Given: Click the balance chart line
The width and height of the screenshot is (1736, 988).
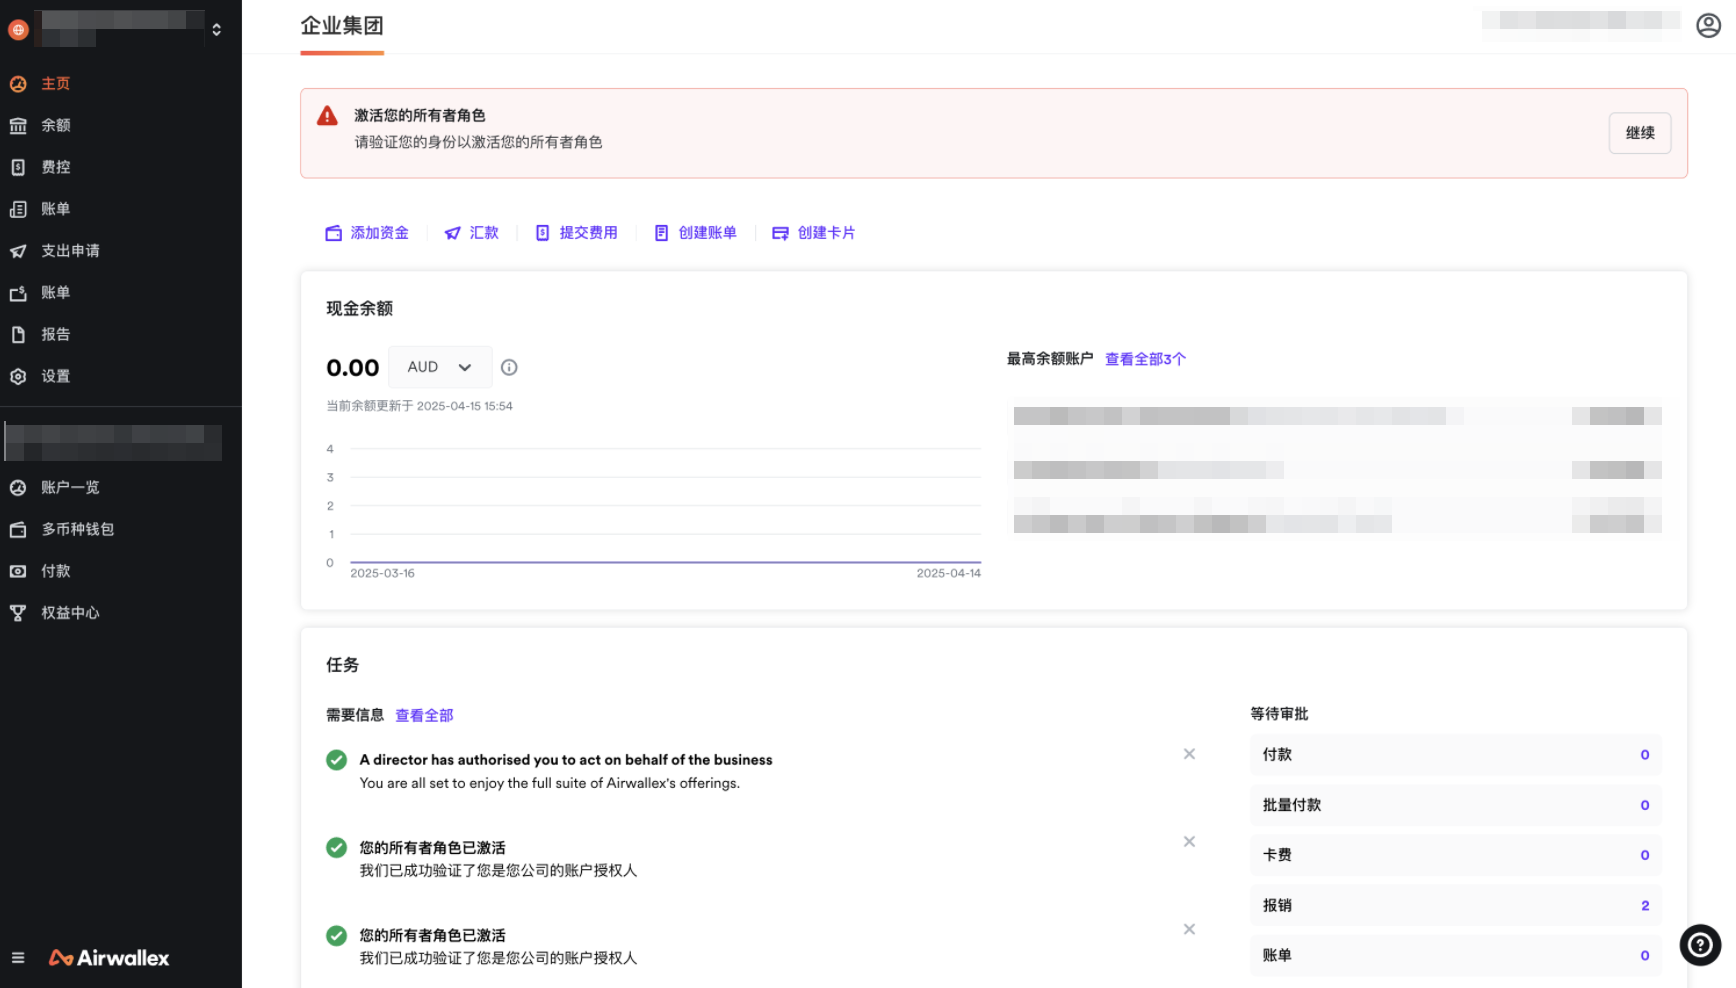Looking at the screenshot, I should [x=665, y=562].
